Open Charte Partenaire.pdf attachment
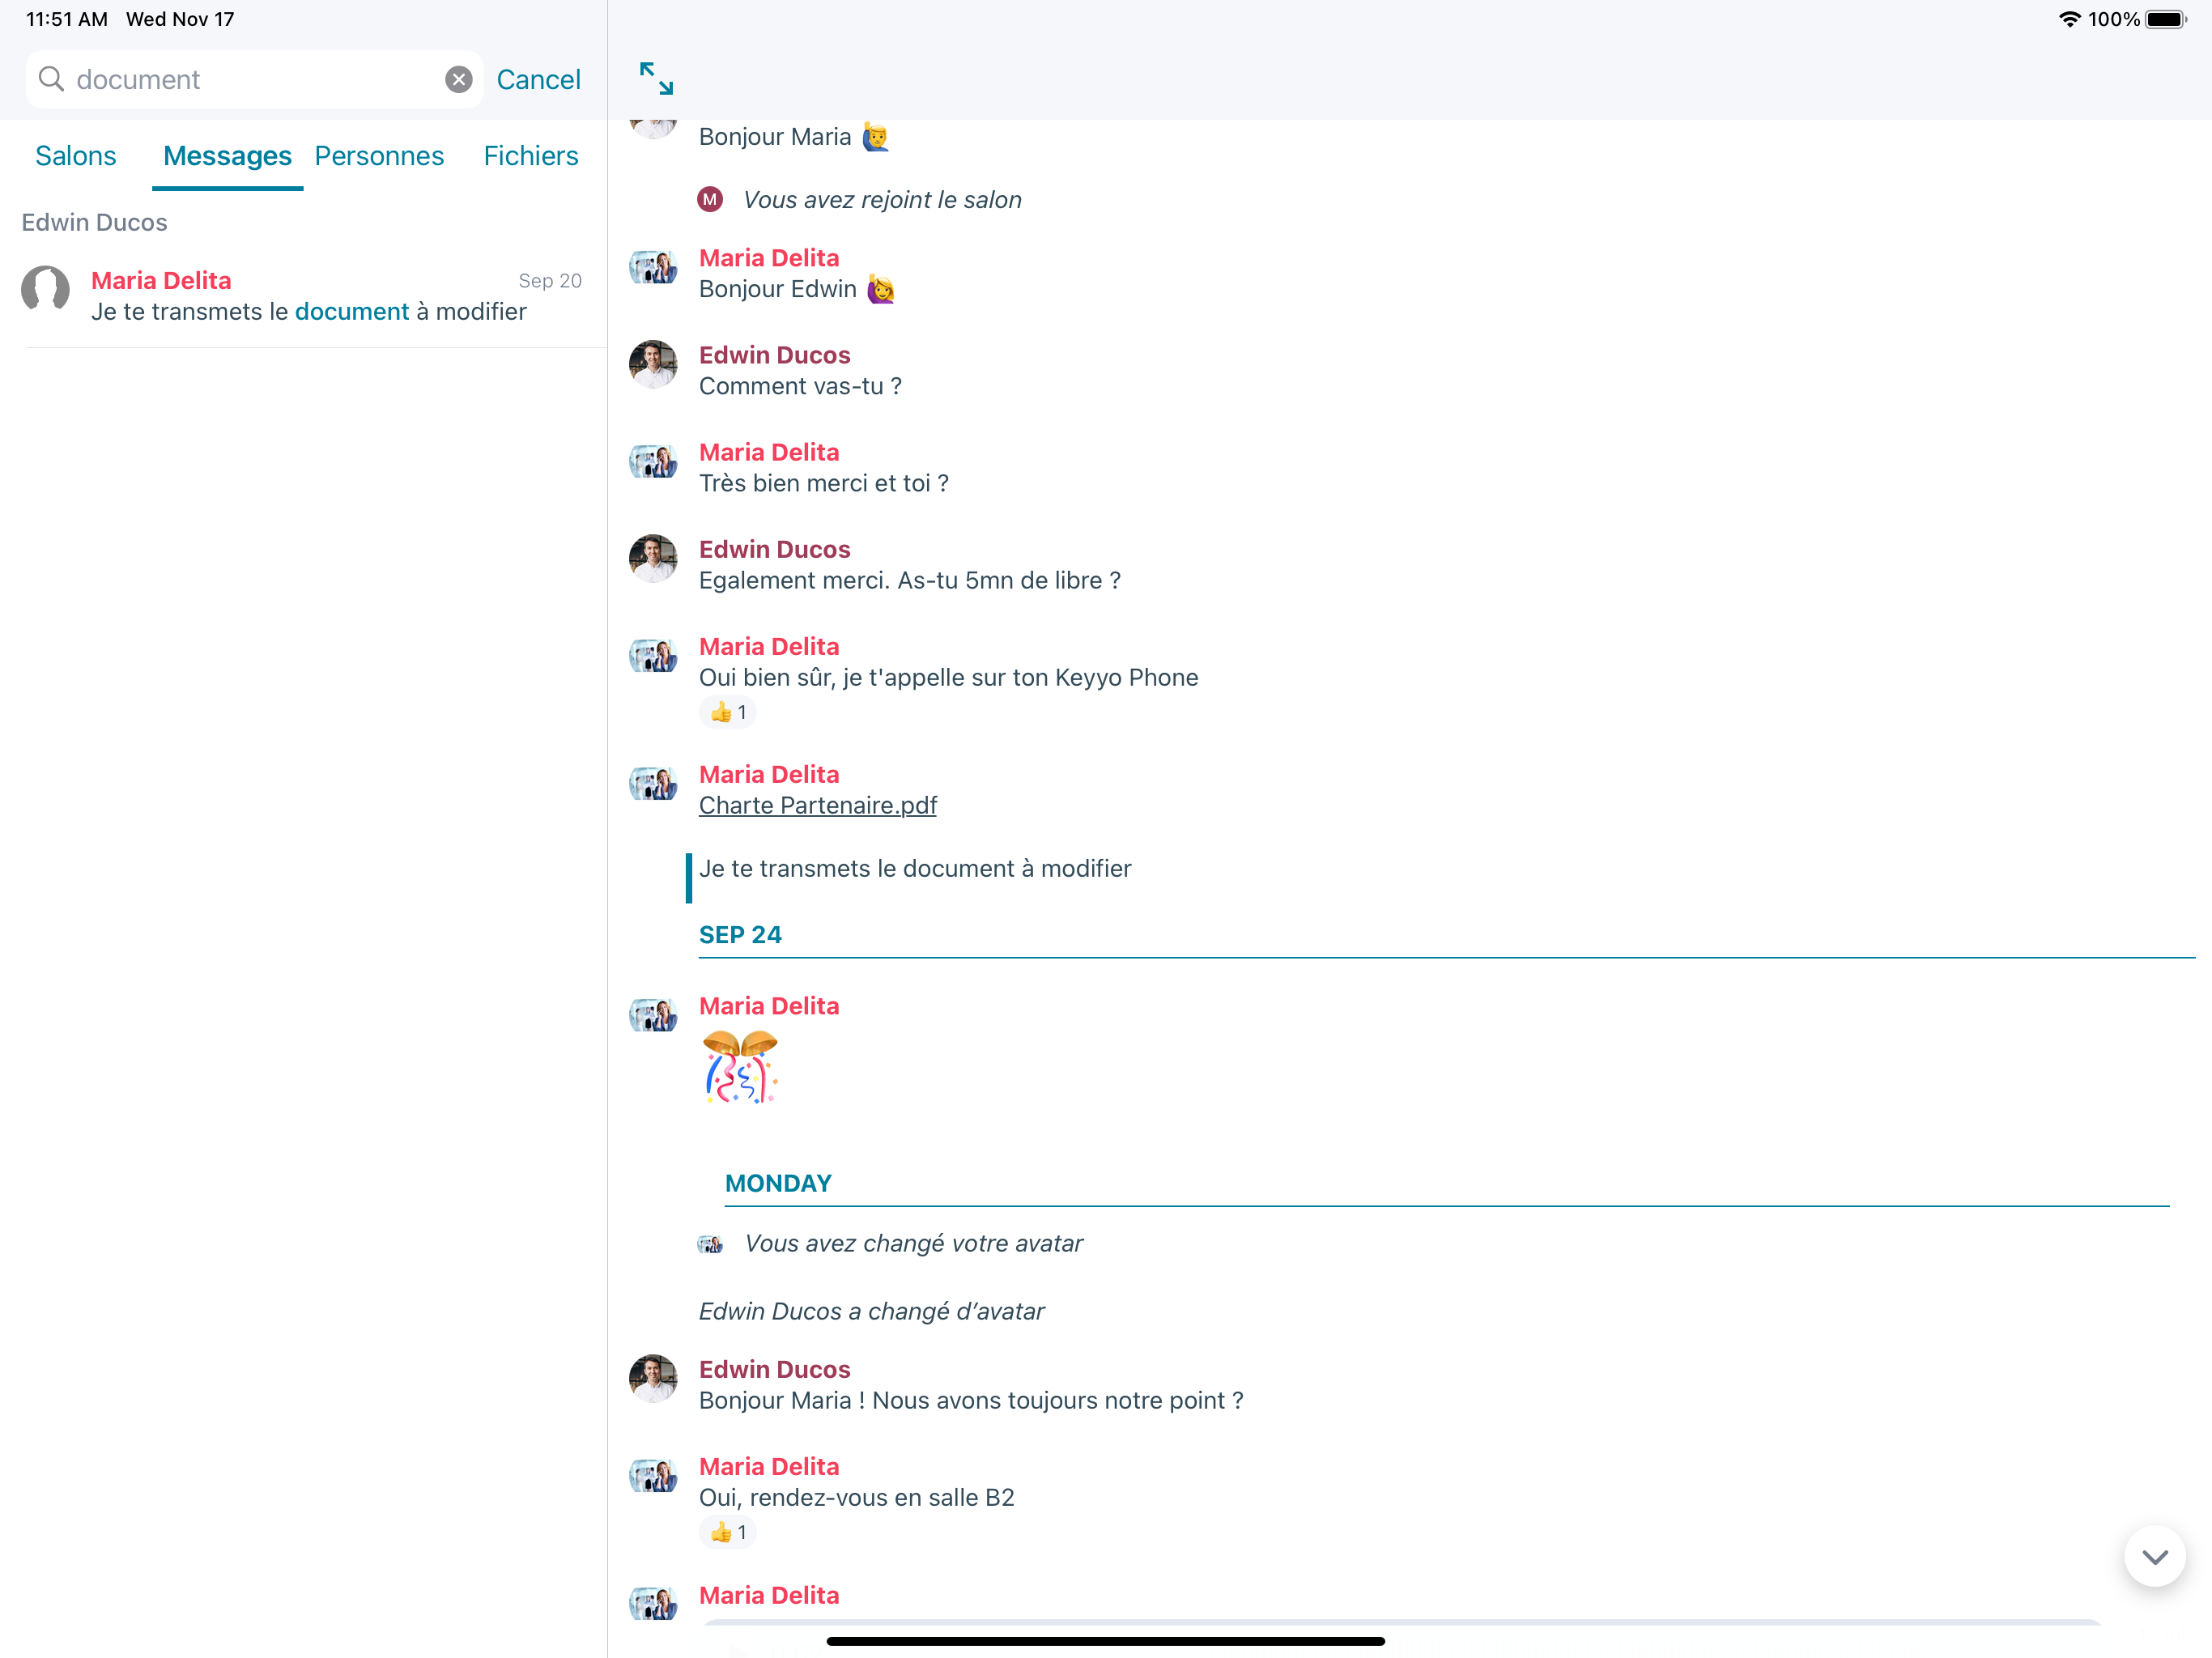Screen dimensions: 2212x1658 [817, 805]
